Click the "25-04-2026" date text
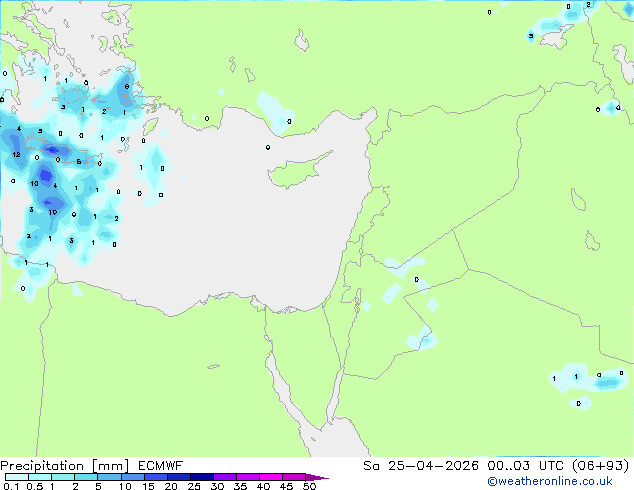 click(433, 466)
